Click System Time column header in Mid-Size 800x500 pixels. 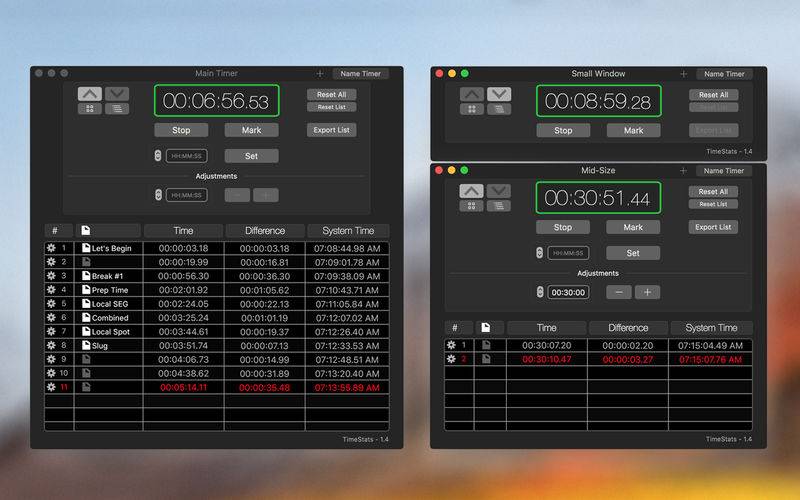coord(711,328)
